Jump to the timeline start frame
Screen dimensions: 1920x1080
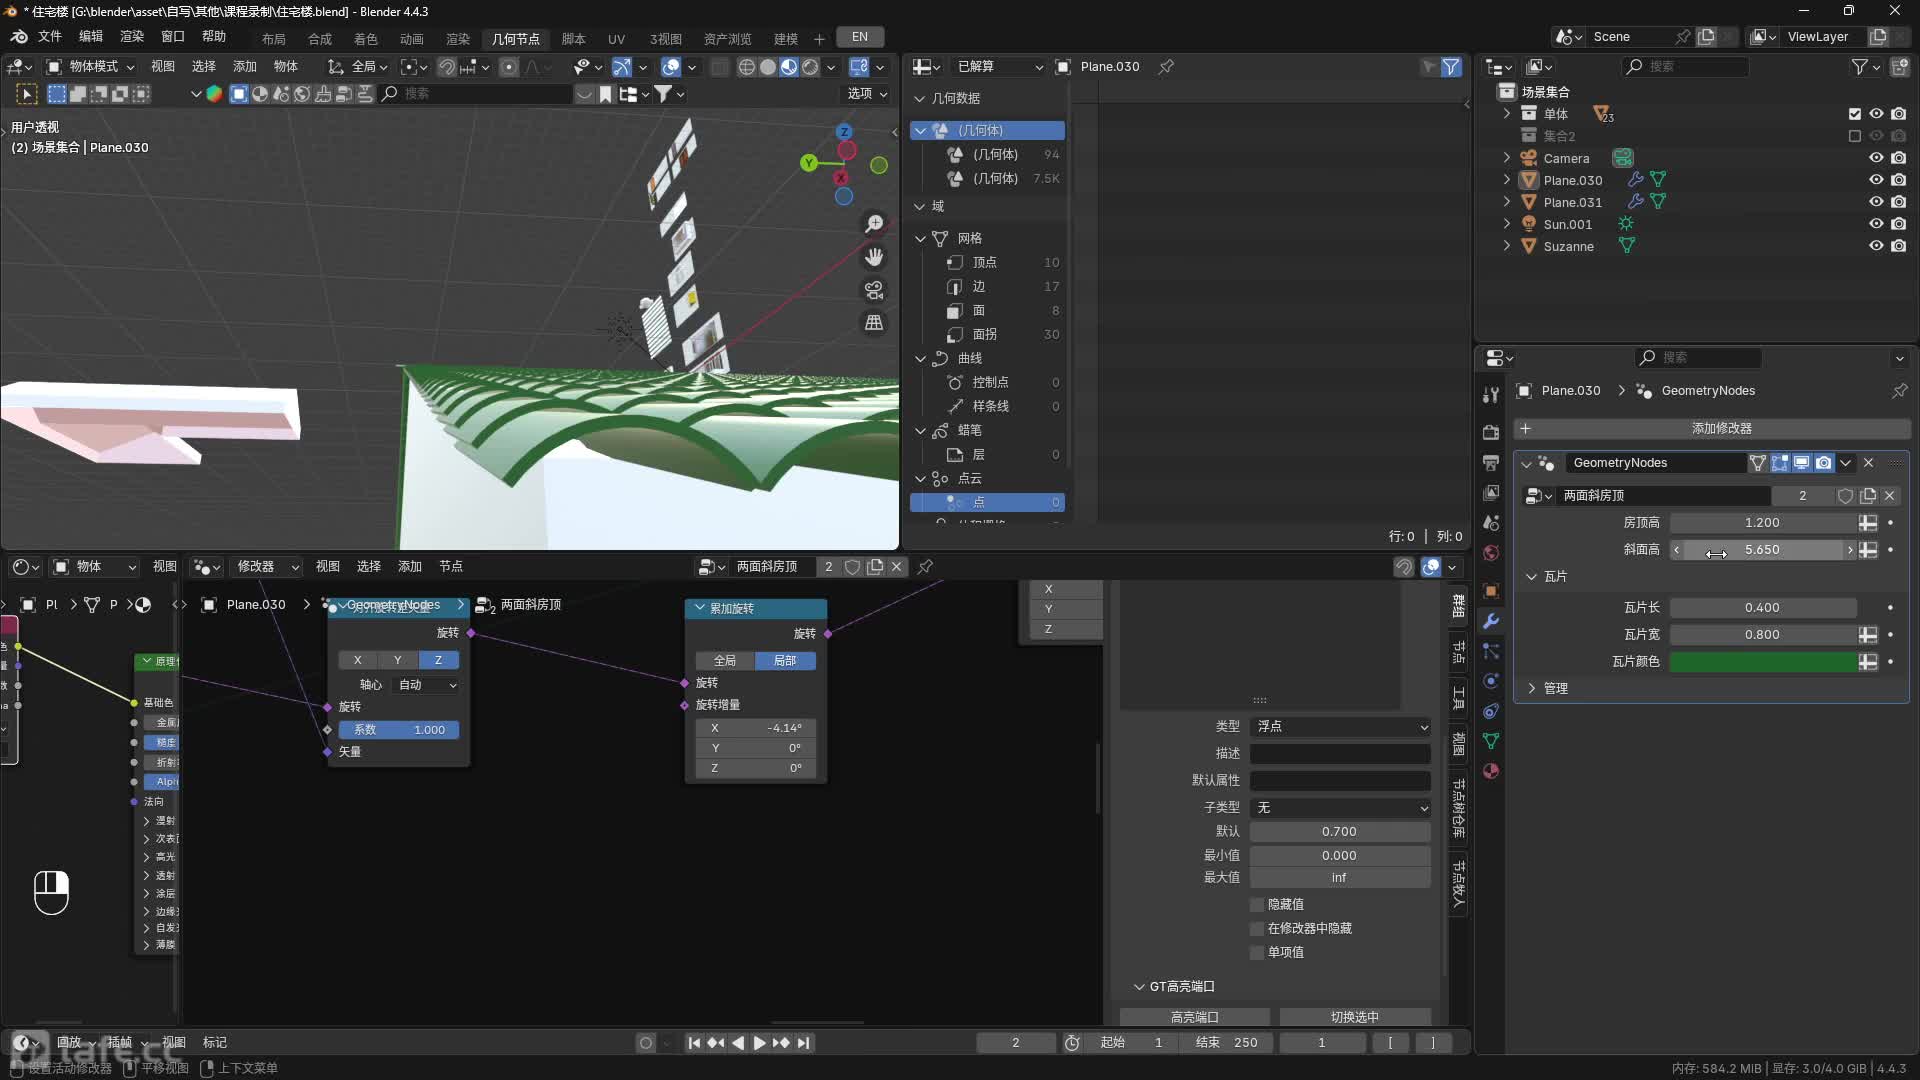click(694, 1043)
